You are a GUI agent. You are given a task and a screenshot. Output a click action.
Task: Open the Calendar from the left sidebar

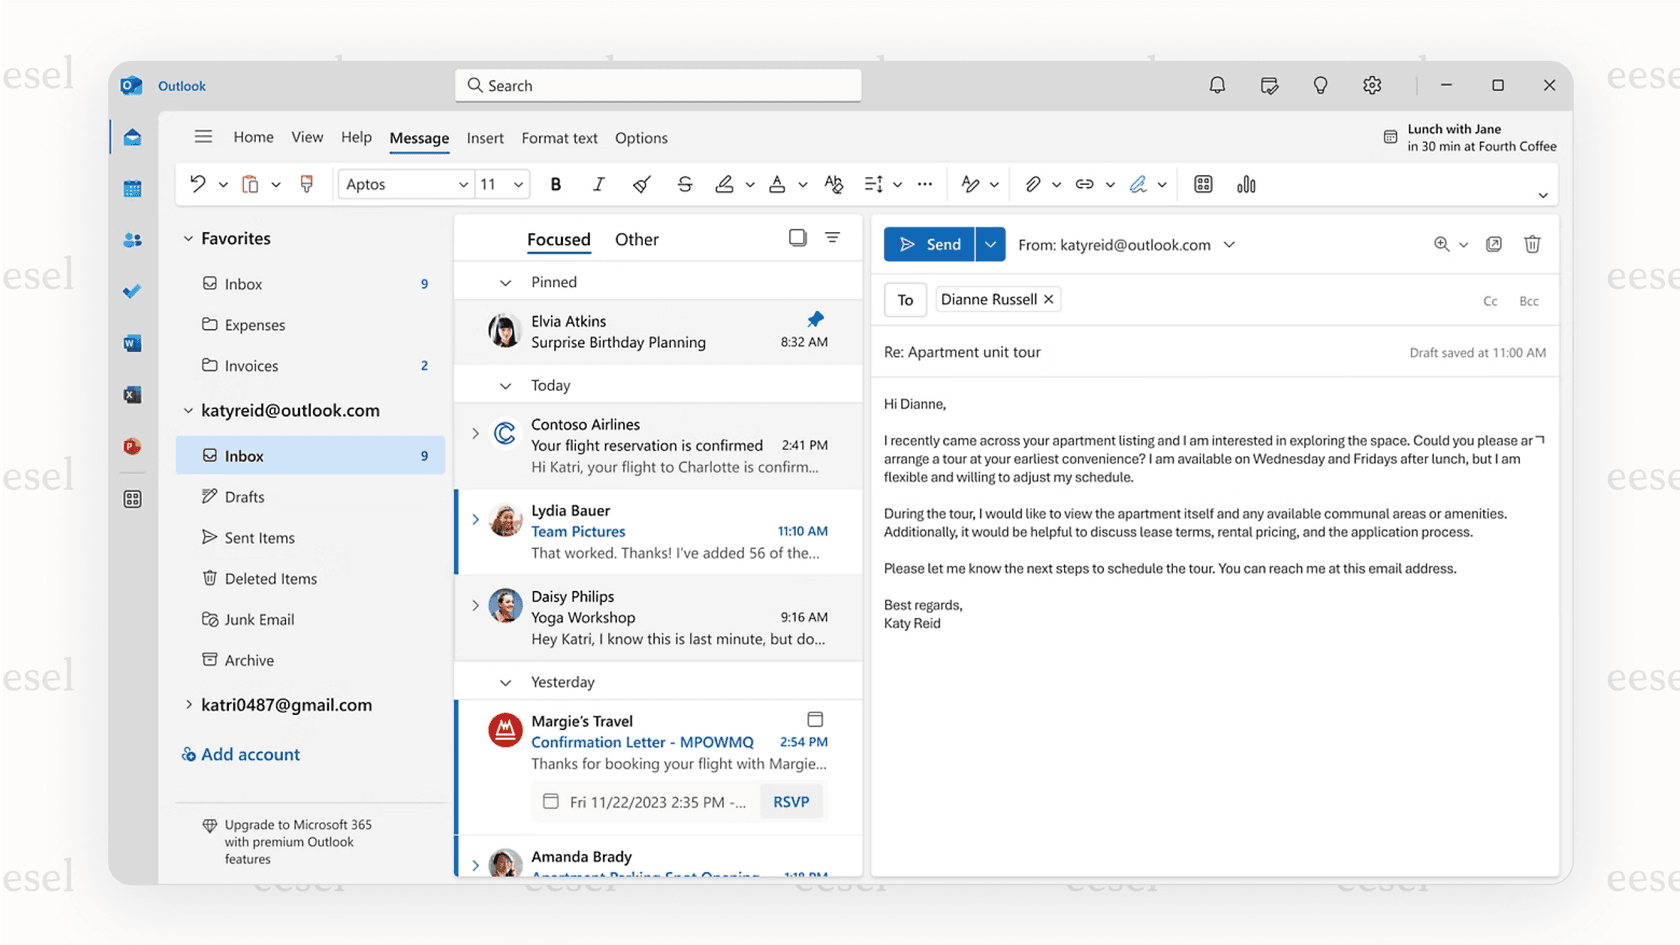(132, 188)
